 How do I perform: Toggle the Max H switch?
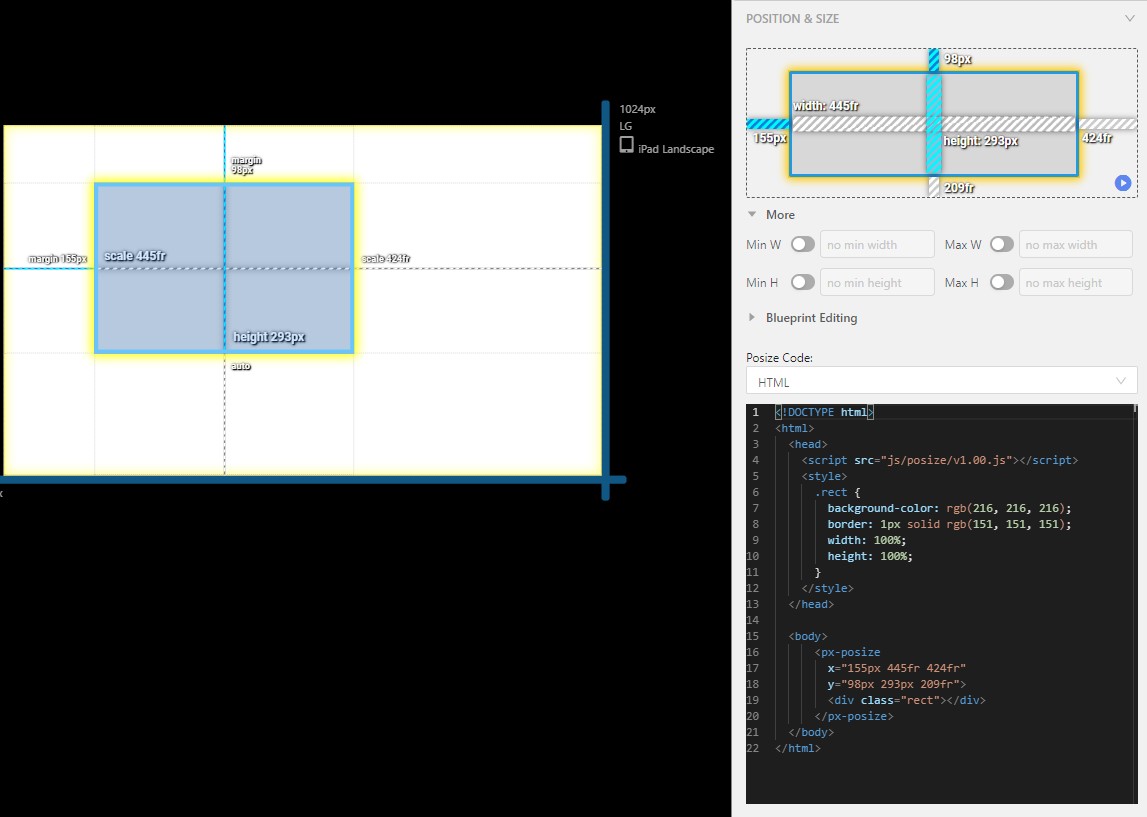[1001, 282]
